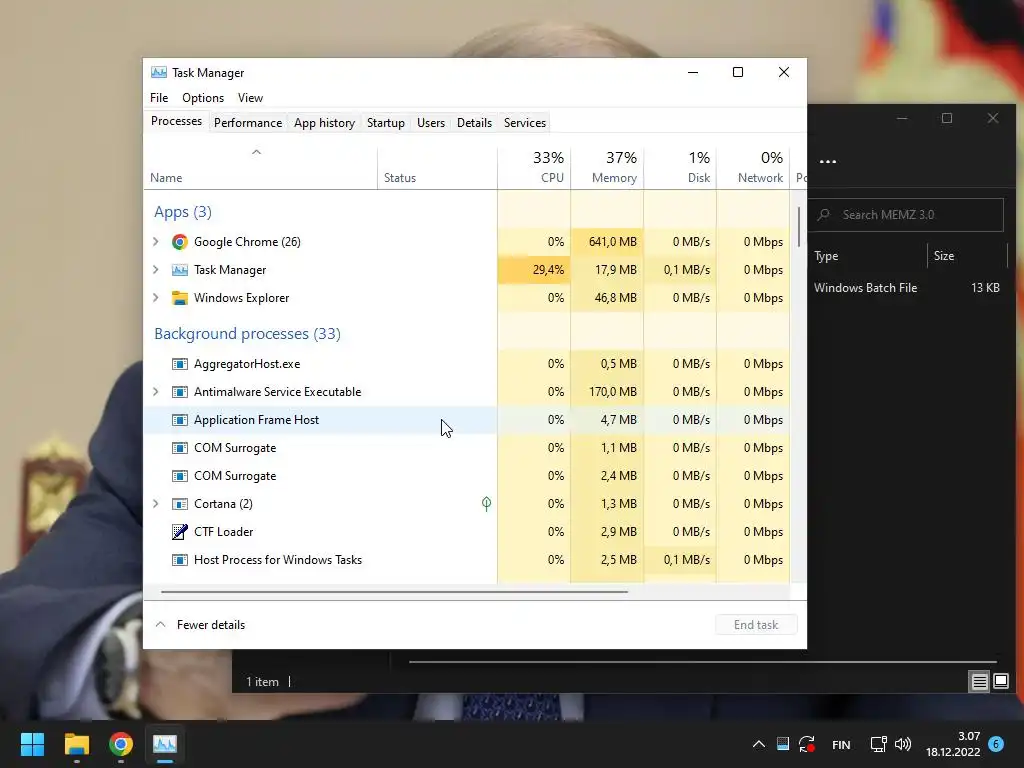1024x768 pixels.
Task: Switch to the Users tab
Action: [431, 123]
